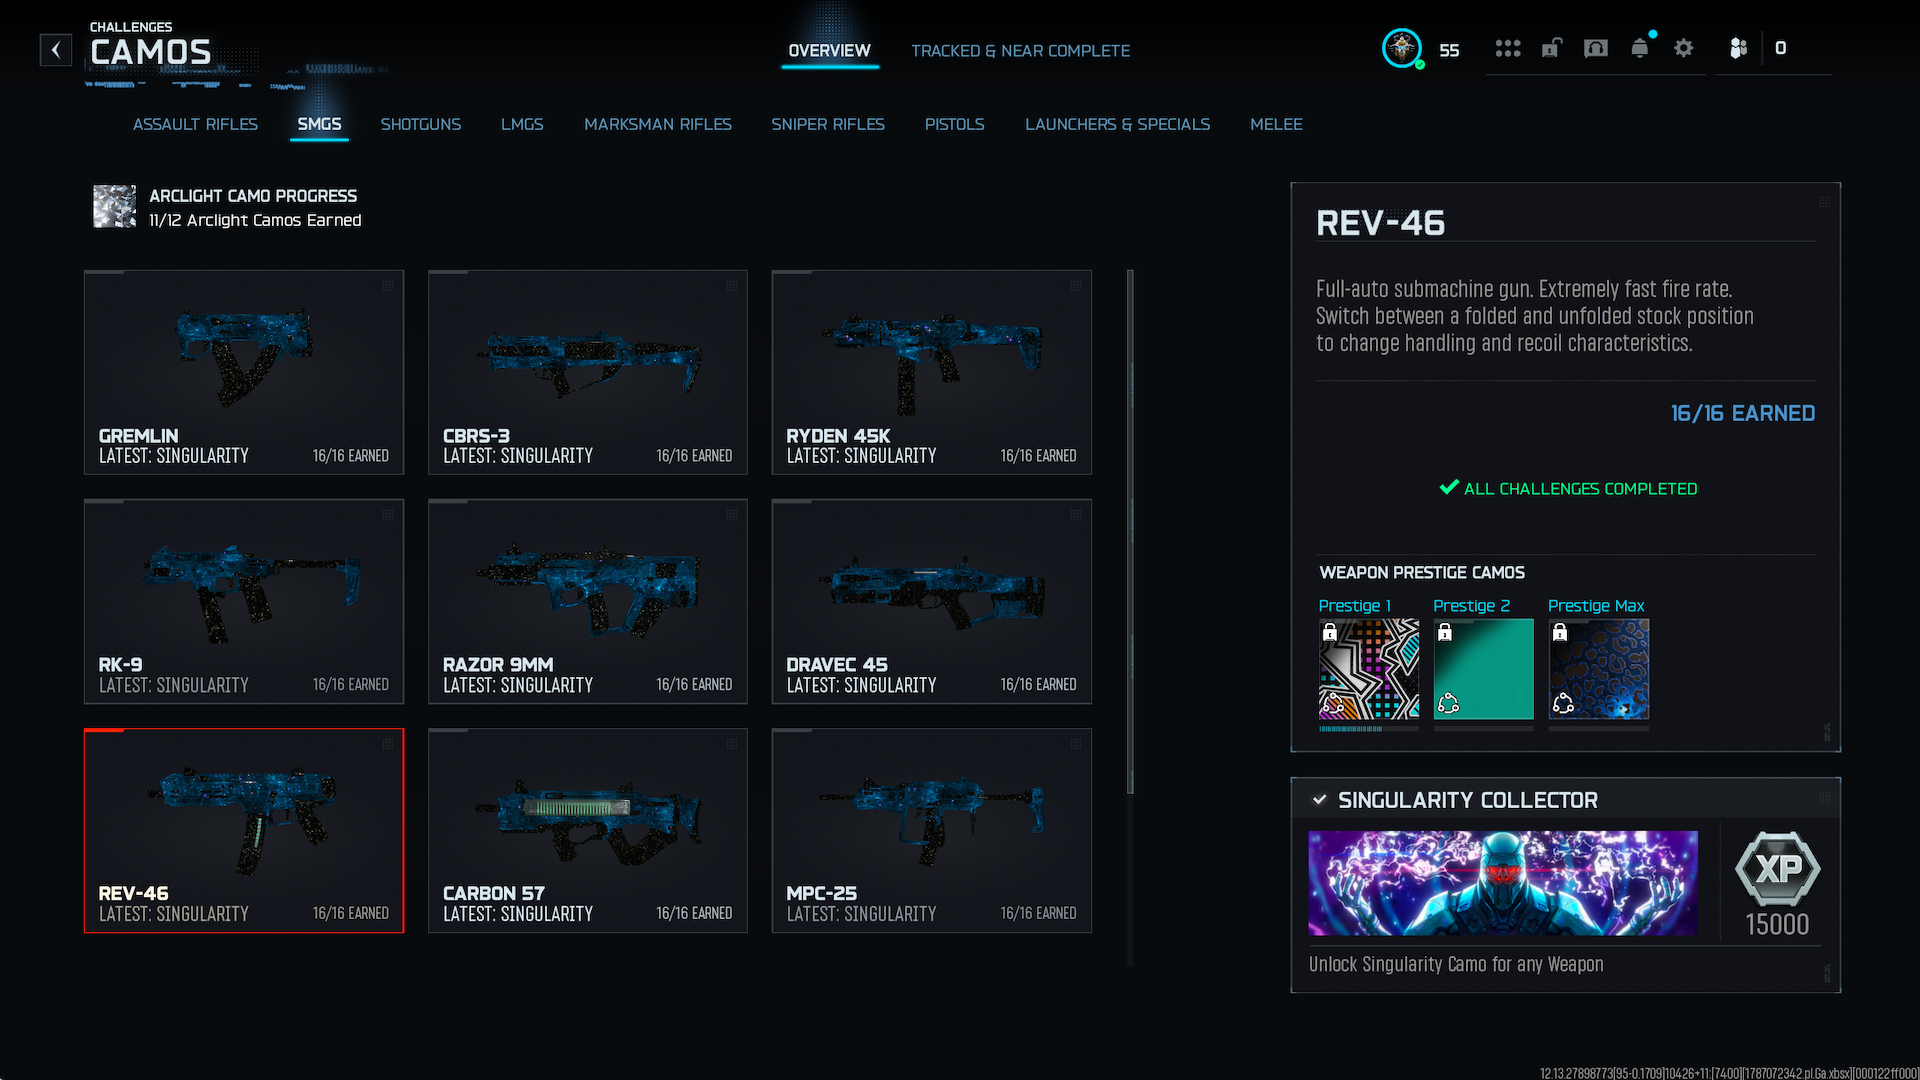Open the CBRS-3 weapon card
Viewport: 1920px width, 1080px height.
pyautogui.click(x=588, y=372)
